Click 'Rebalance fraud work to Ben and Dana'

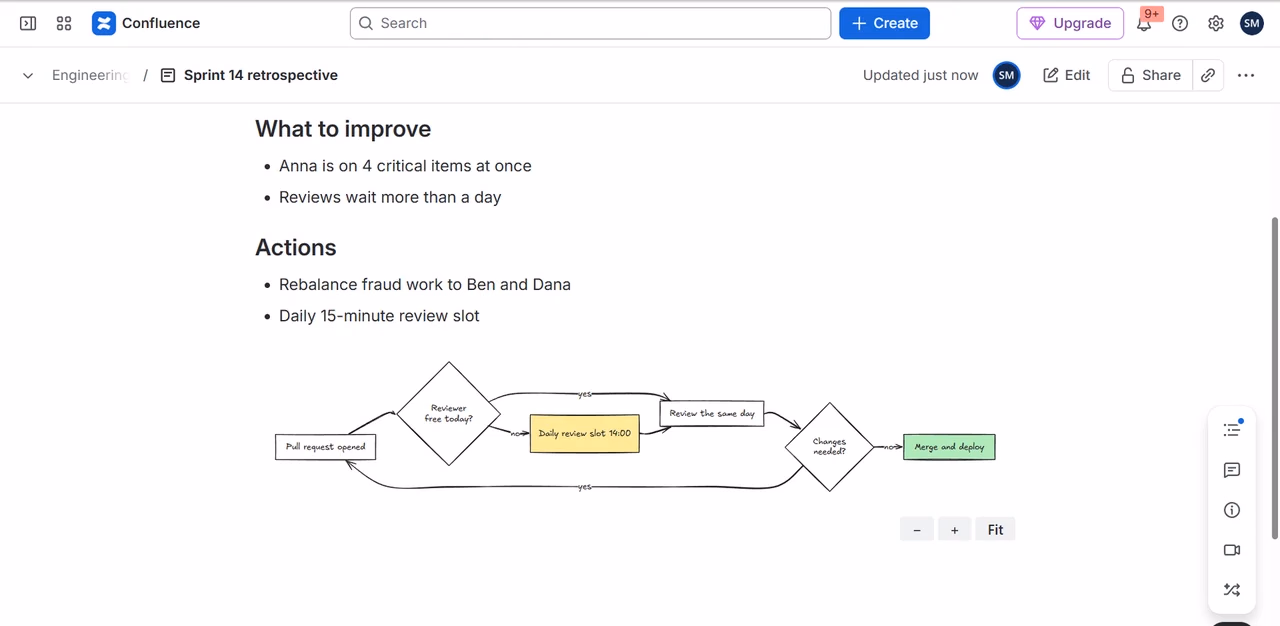425,284
